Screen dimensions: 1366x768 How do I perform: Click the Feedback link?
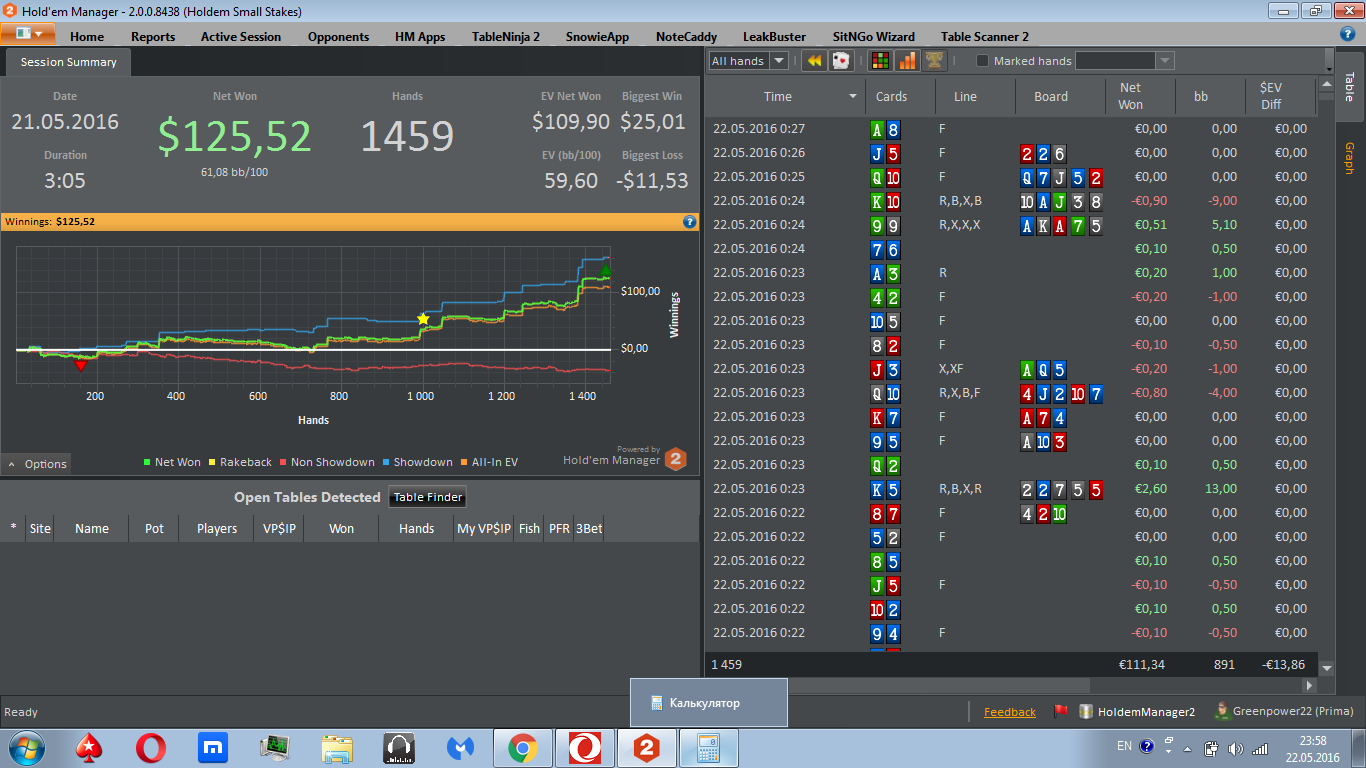tap(1010, 712)
